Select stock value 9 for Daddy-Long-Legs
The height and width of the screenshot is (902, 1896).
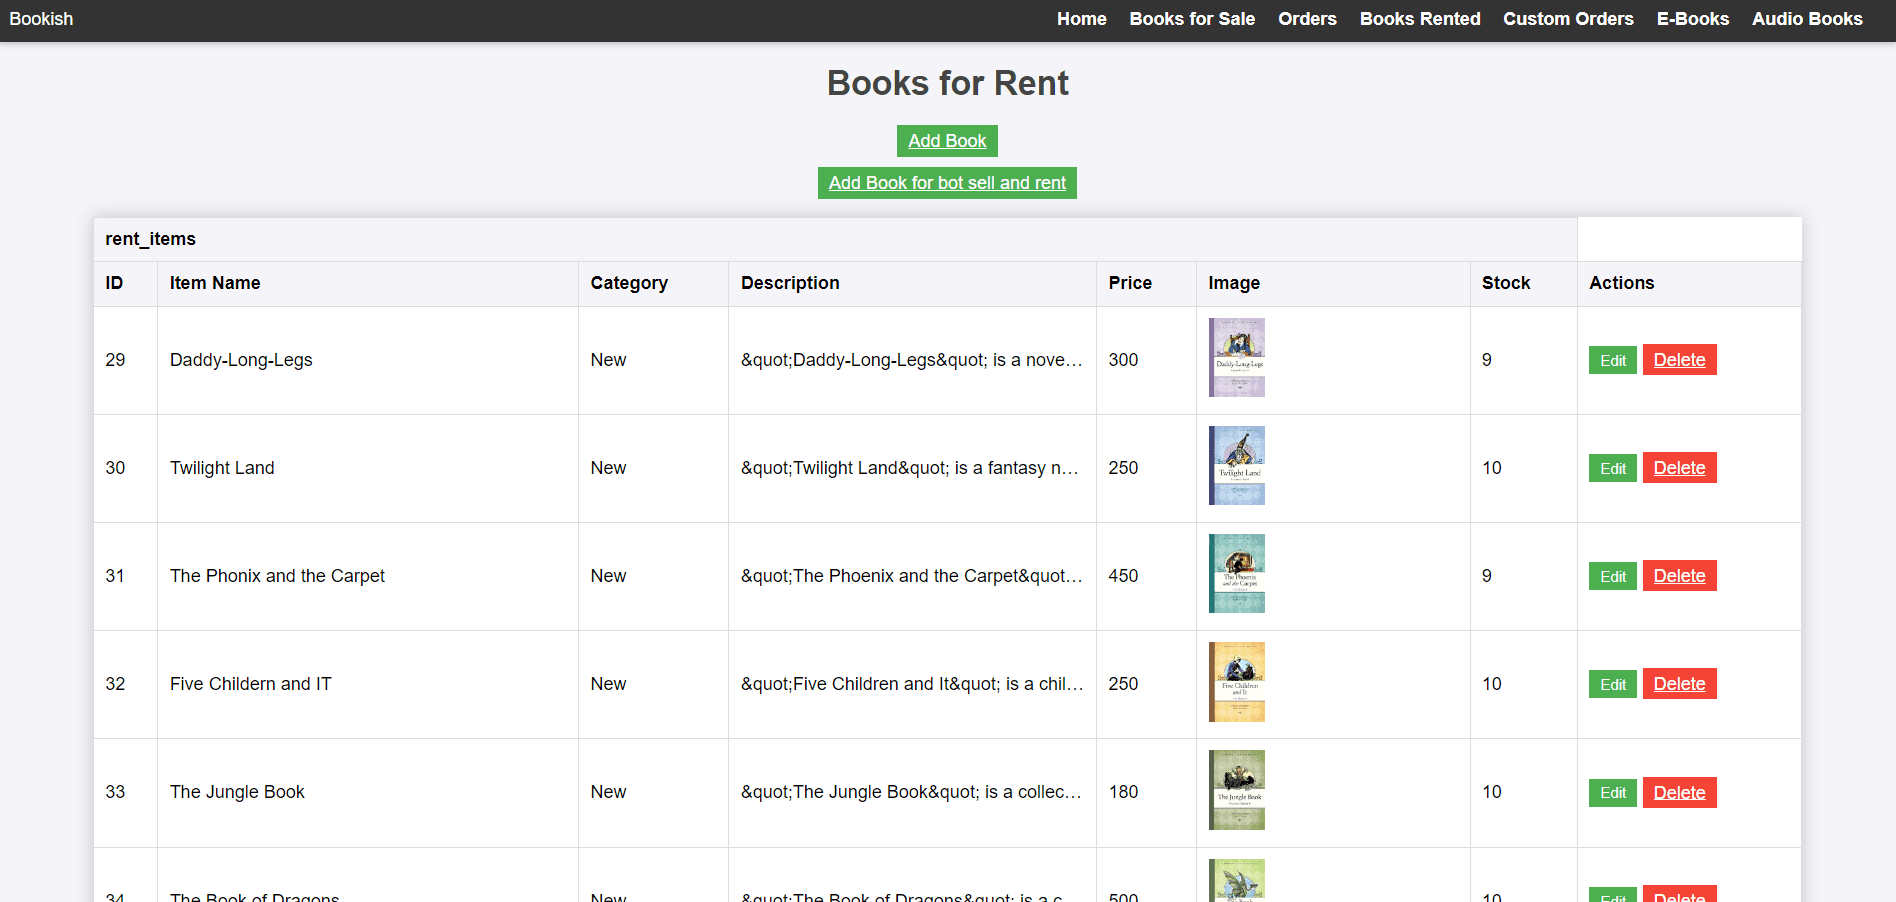pos(1487,360)
